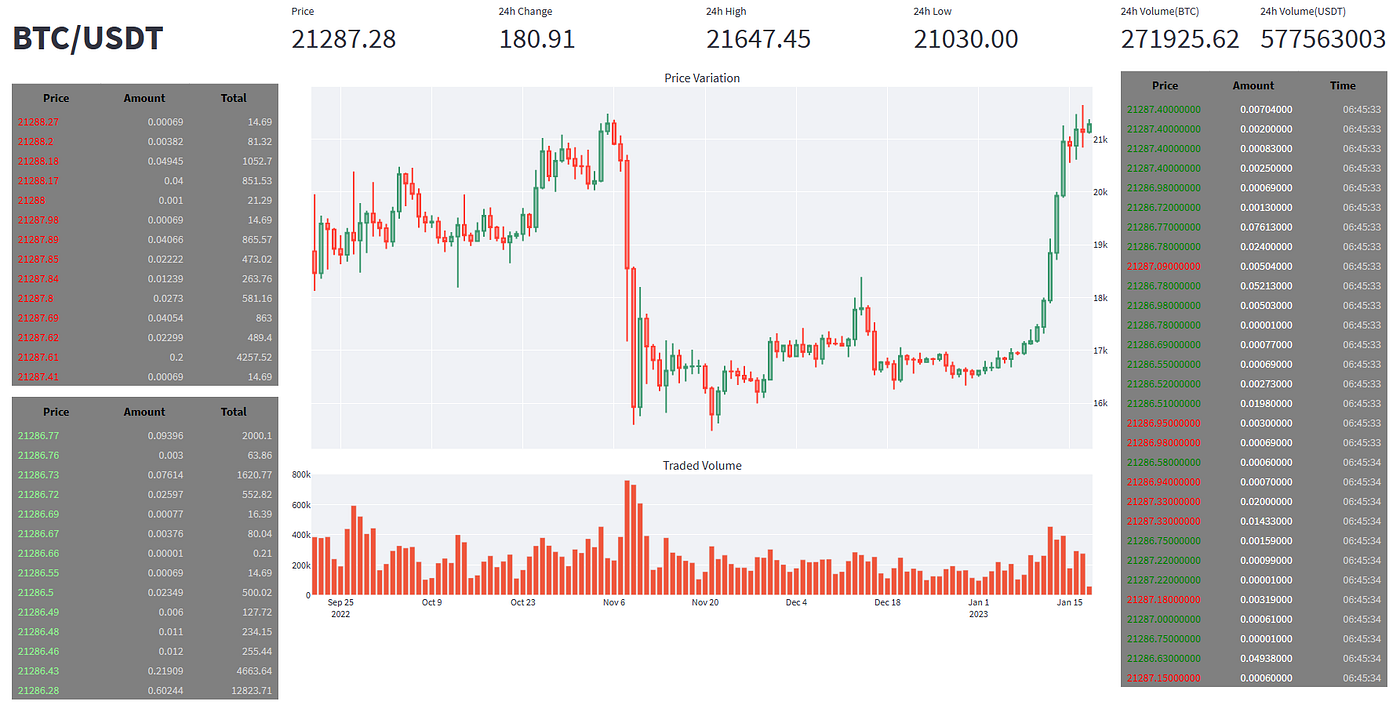Click the 21286.77 buy order price

pyautogui.click(x=38, y=436)
